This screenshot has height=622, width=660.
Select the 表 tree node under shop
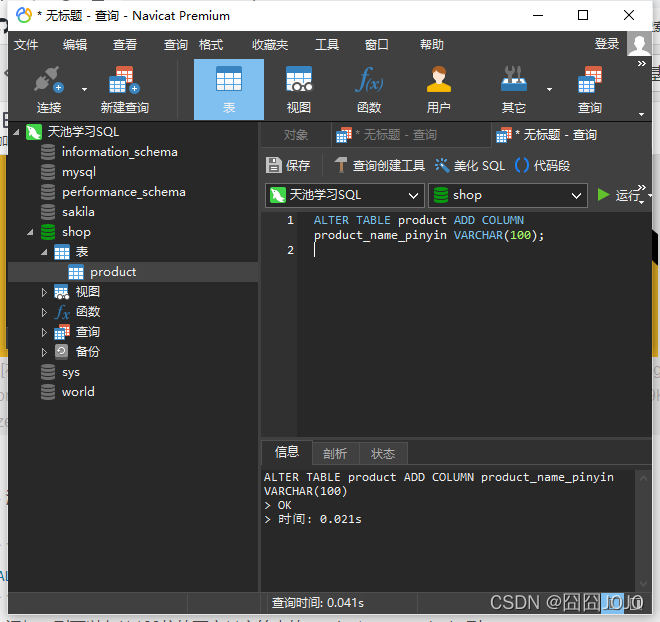(82, 252)
